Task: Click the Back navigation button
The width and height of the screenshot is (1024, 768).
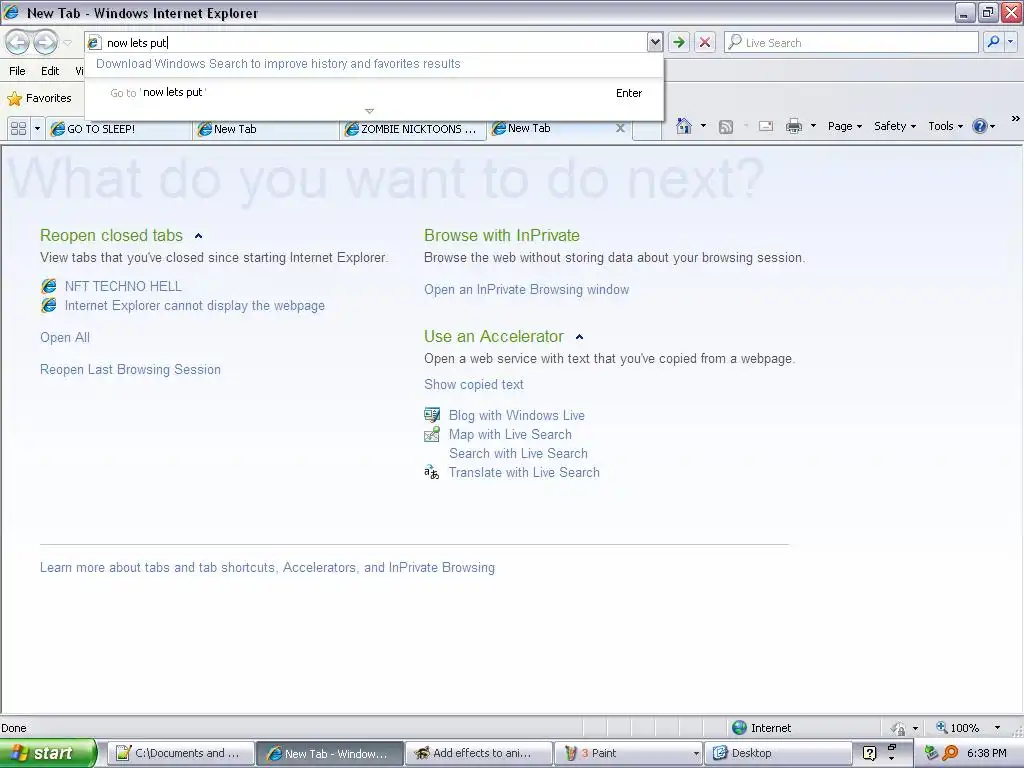Action: (x=18, y=42)
